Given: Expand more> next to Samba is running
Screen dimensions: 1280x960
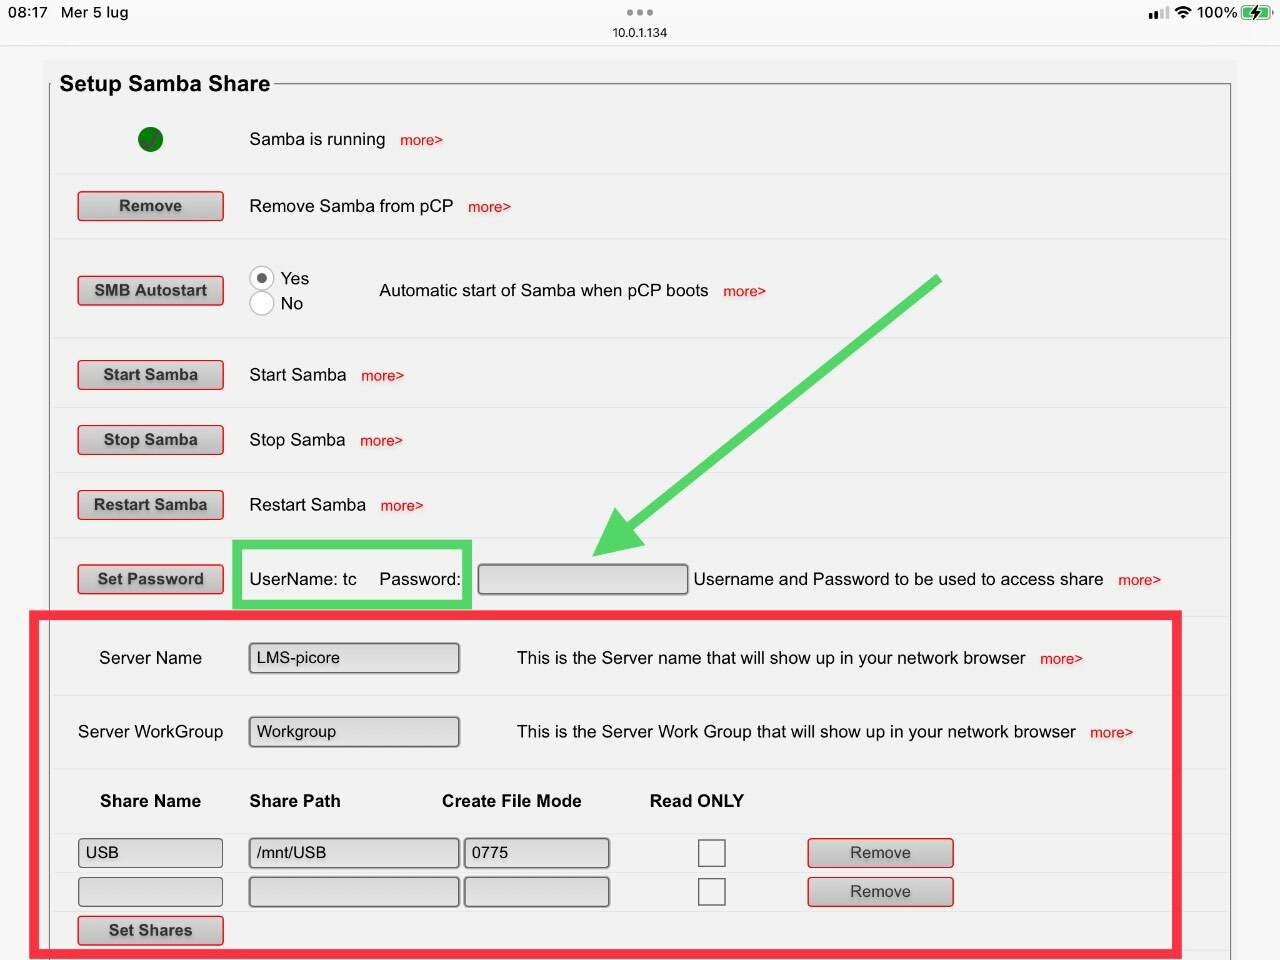Looking at the screenshot, I should click(421, 141).
